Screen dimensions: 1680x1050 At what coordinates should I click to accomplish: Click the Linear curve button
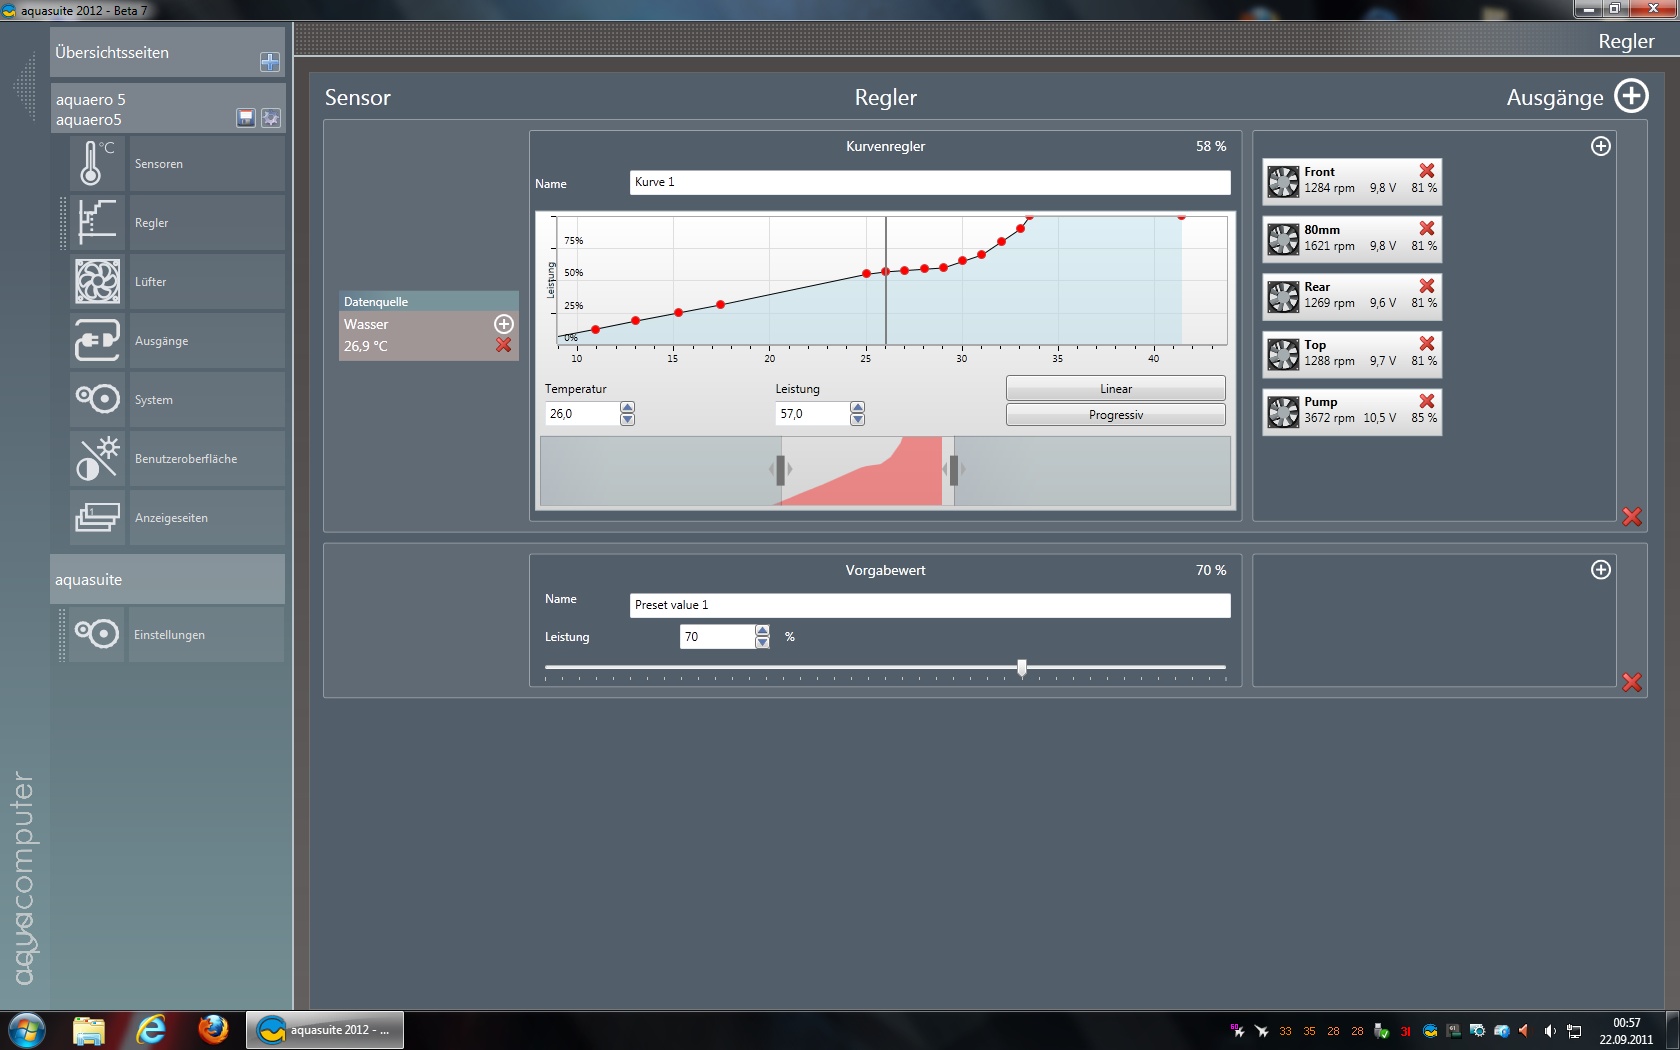1115,389
